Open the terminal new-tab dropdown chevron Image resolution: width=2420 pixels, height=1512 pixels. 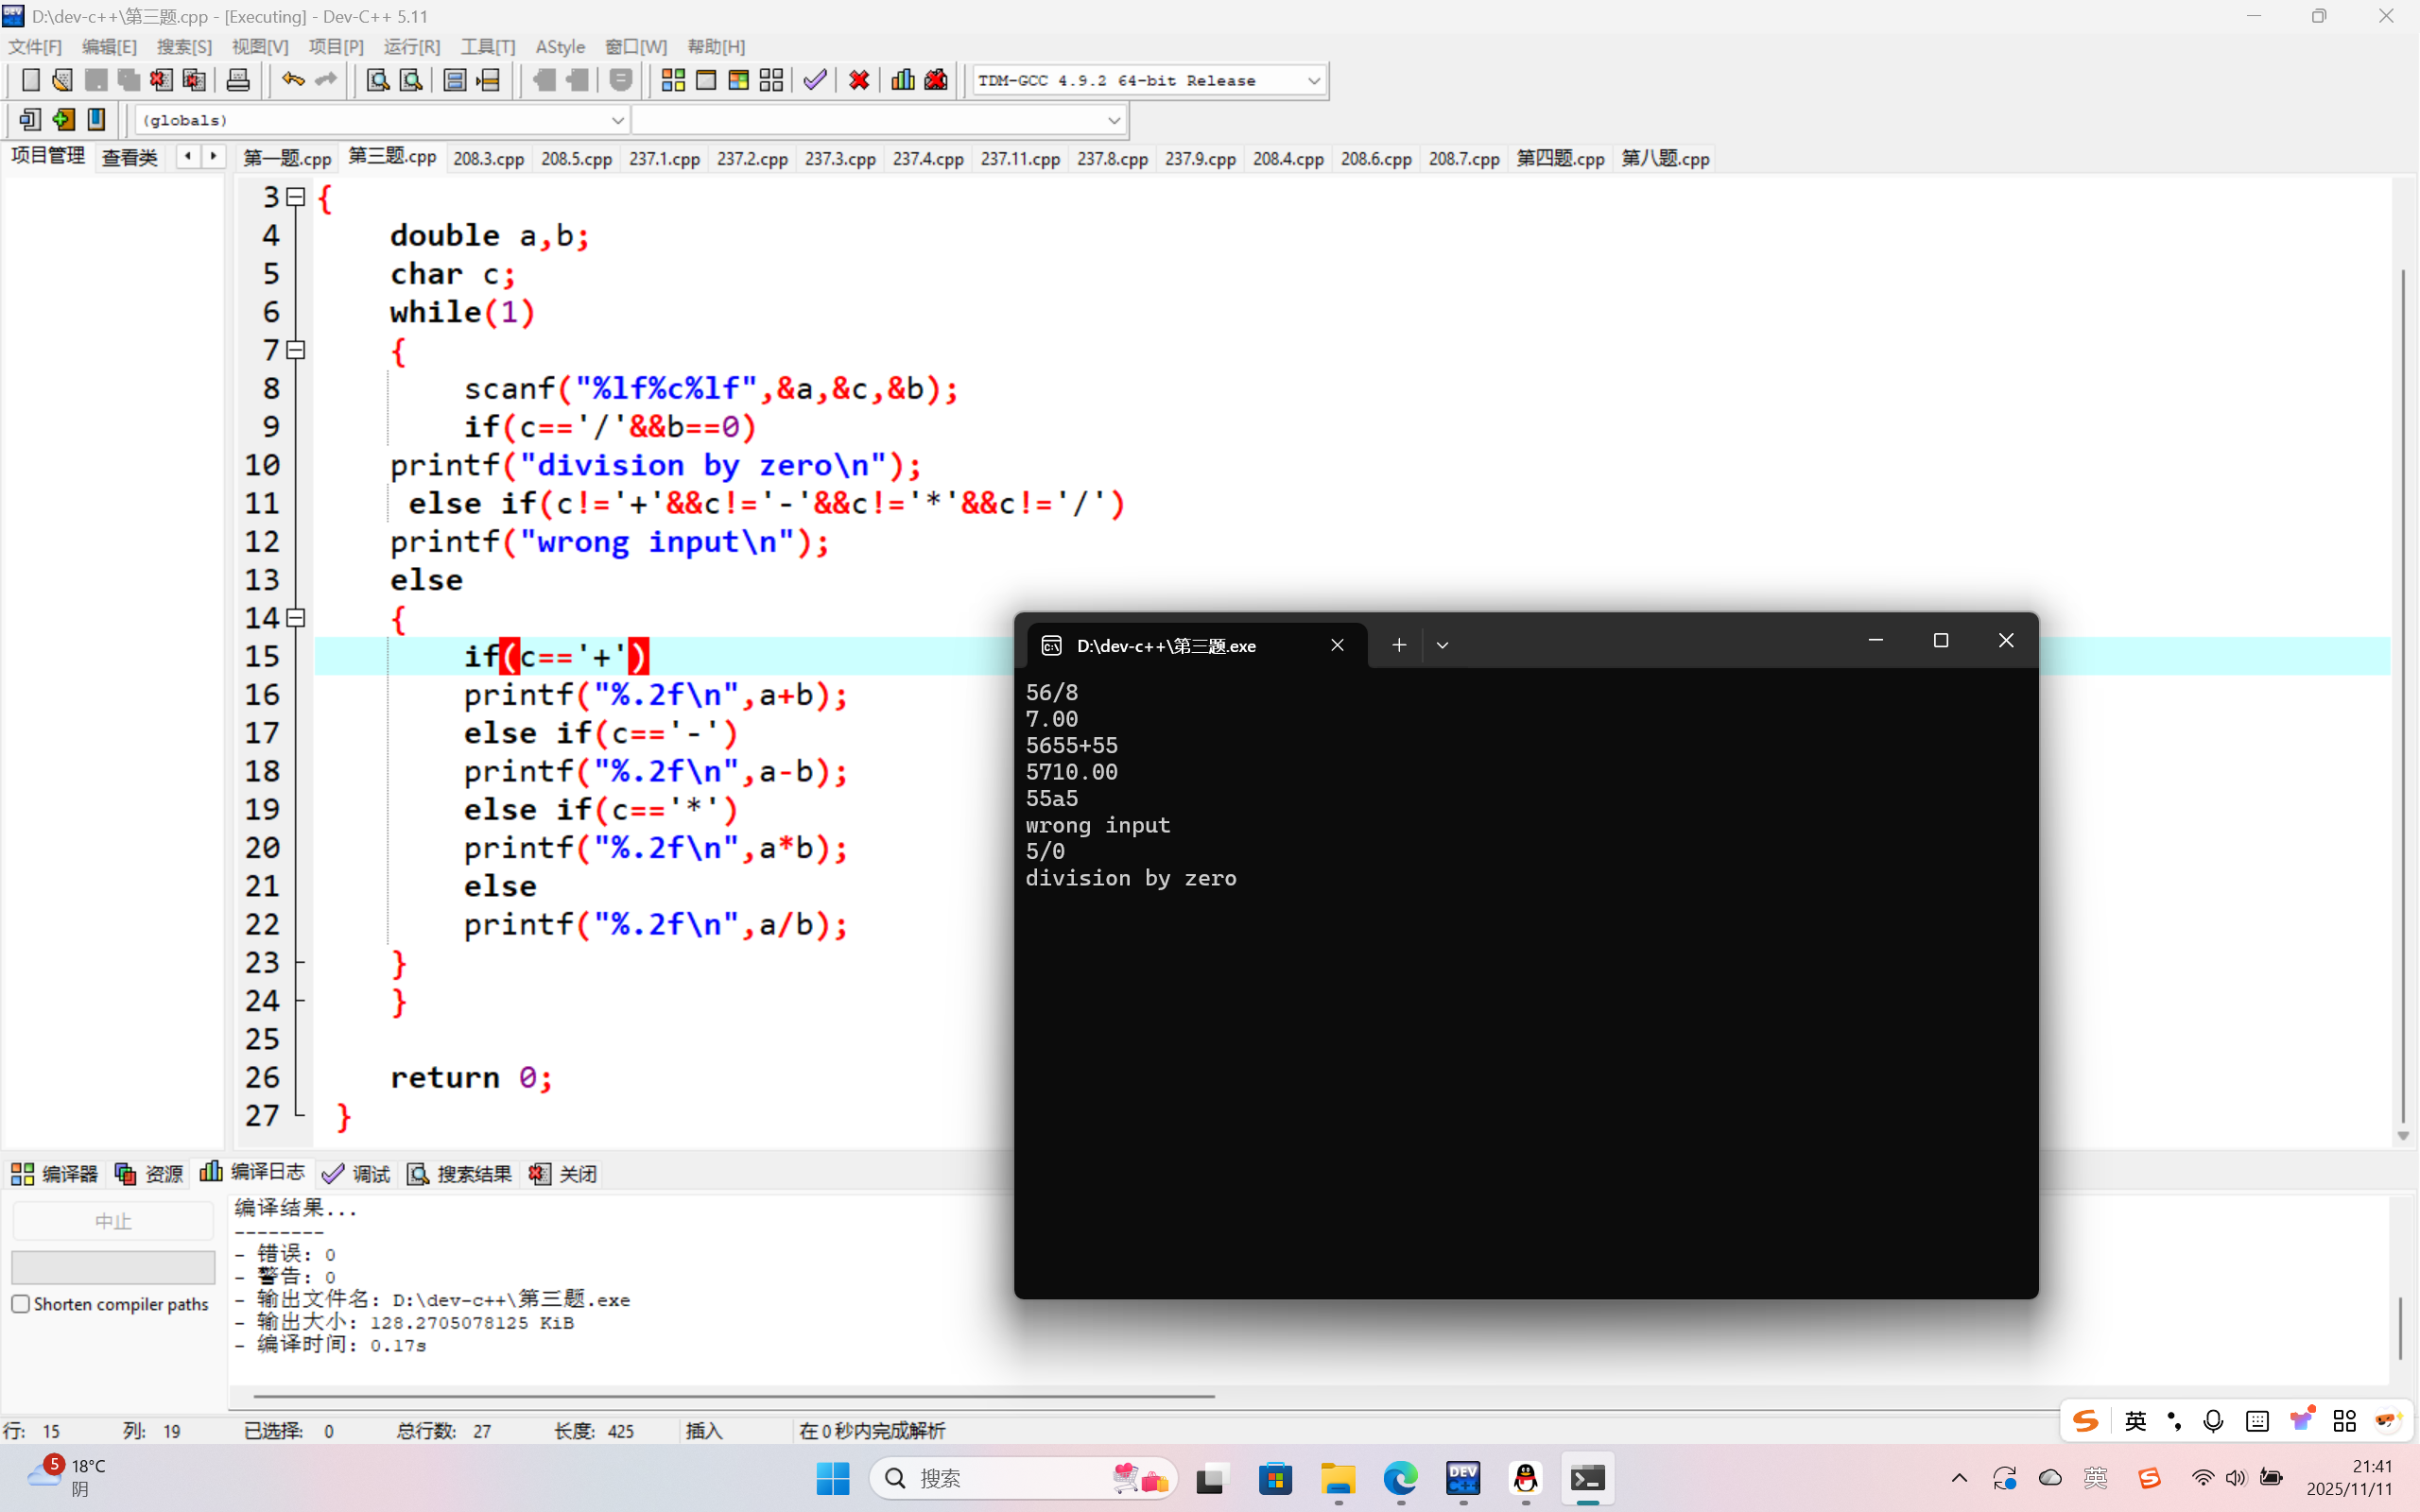coord(1442,646)
